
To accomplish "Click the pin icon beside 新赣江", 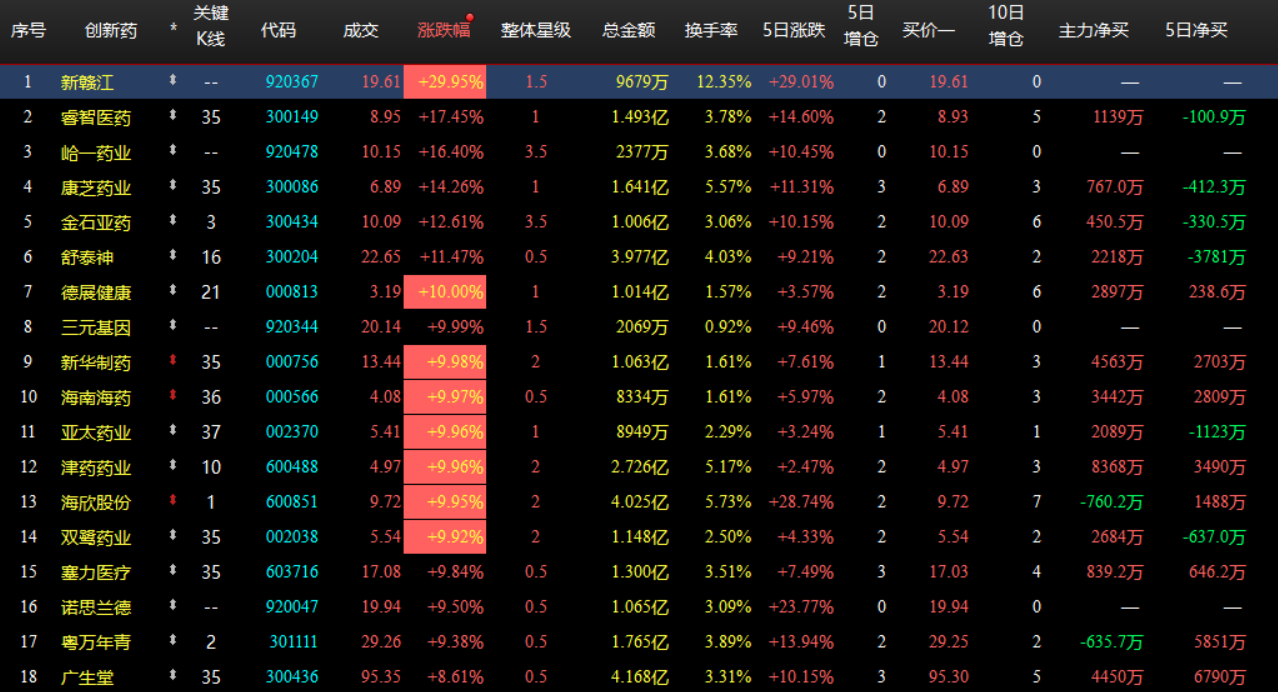I will (173, 81).
